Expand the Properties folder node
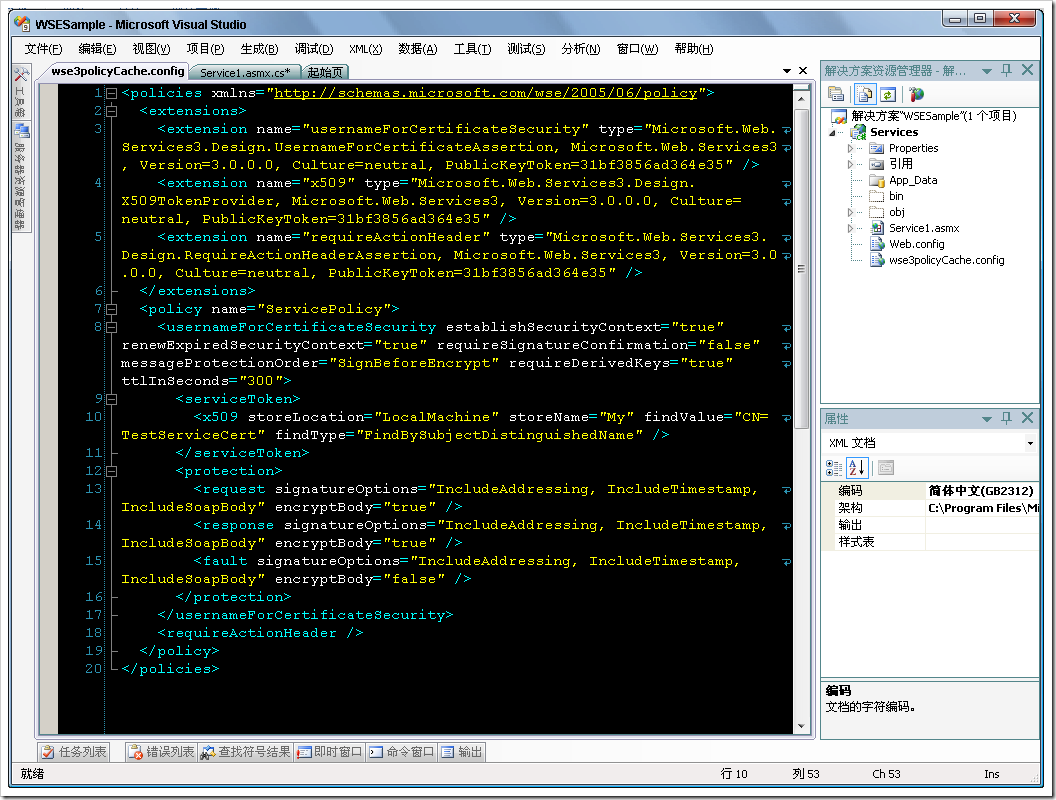Screen dimensions: 1056x800 [x=850, y=148]
